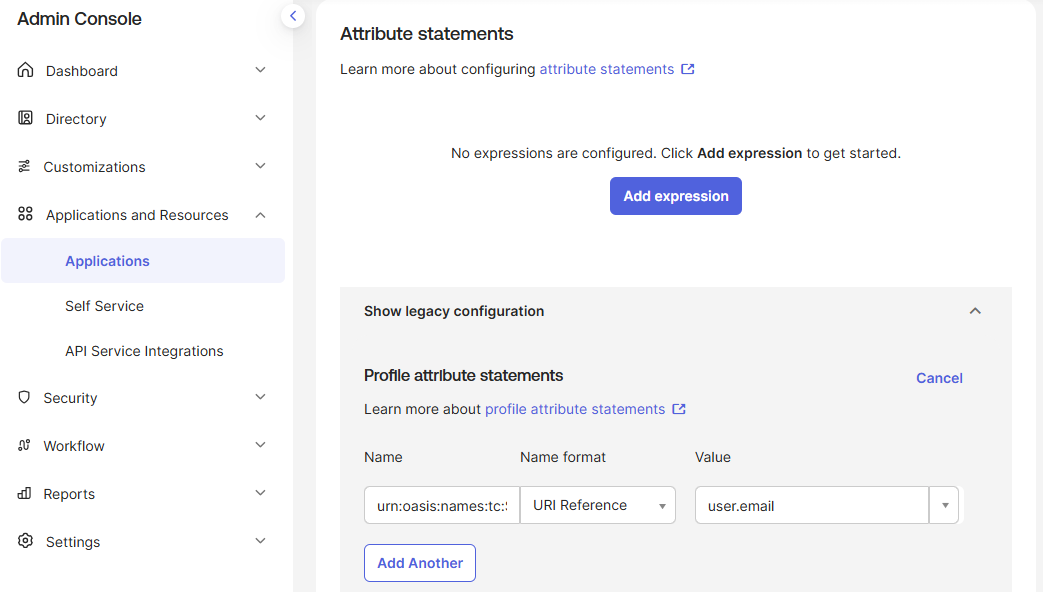Open the URI Reference name format dropdown

pos(598,505)
